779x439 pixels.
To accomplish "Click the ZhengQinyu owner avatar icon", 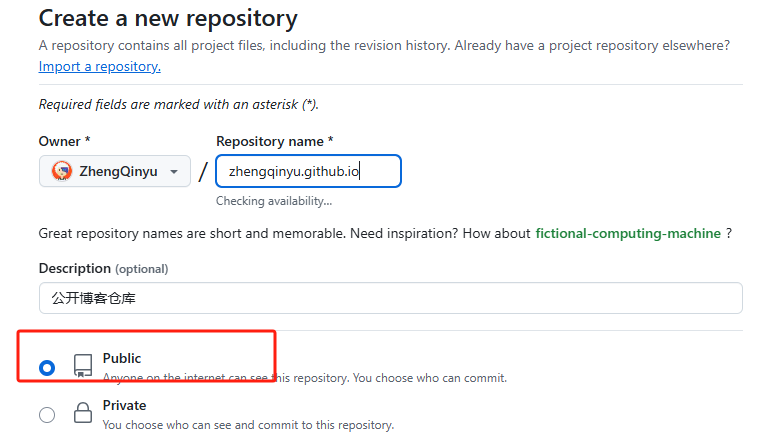I will pyautogui.click(x=62, y=171).
